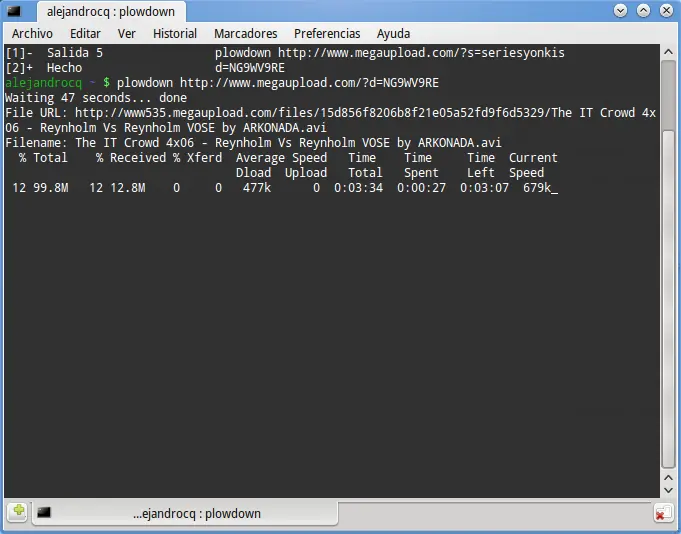Click the '% Received' column header
Screen dimensions: 681x534
point(131,158)
